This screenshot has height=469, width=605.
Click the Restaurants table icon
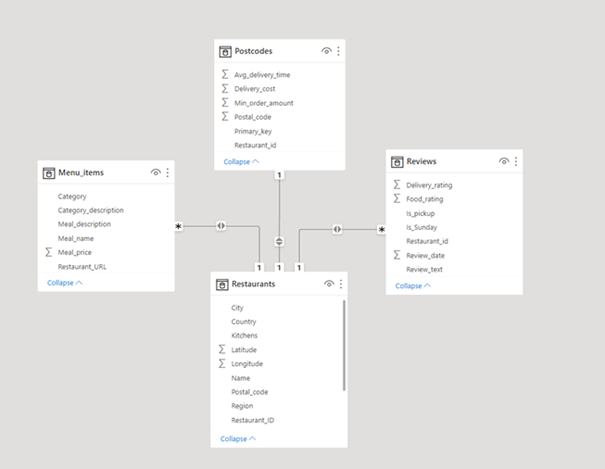pos(222,285)
